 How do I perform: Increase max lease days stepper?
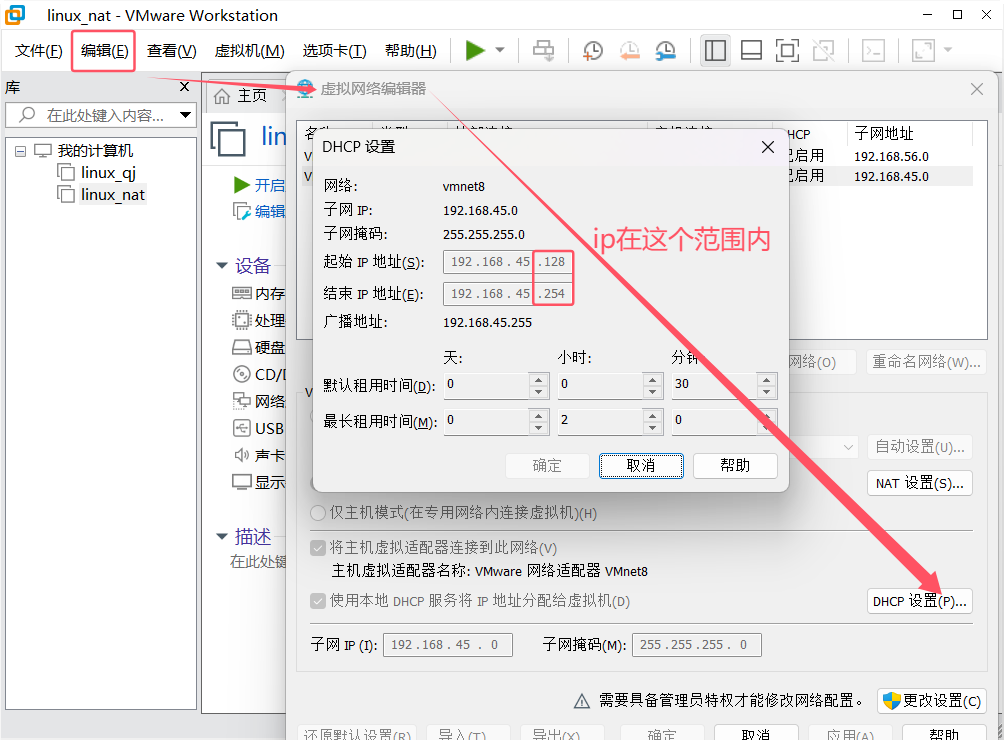538,415
